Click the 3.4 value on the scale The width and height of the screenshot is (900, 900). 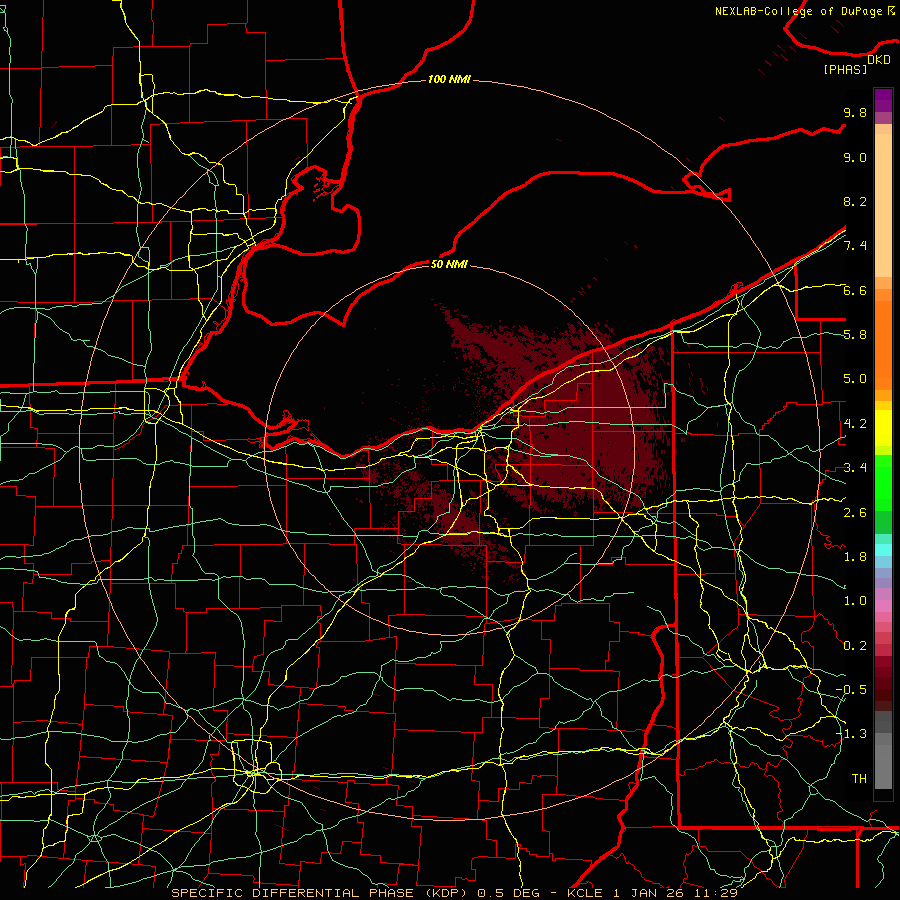coord(855,468)
